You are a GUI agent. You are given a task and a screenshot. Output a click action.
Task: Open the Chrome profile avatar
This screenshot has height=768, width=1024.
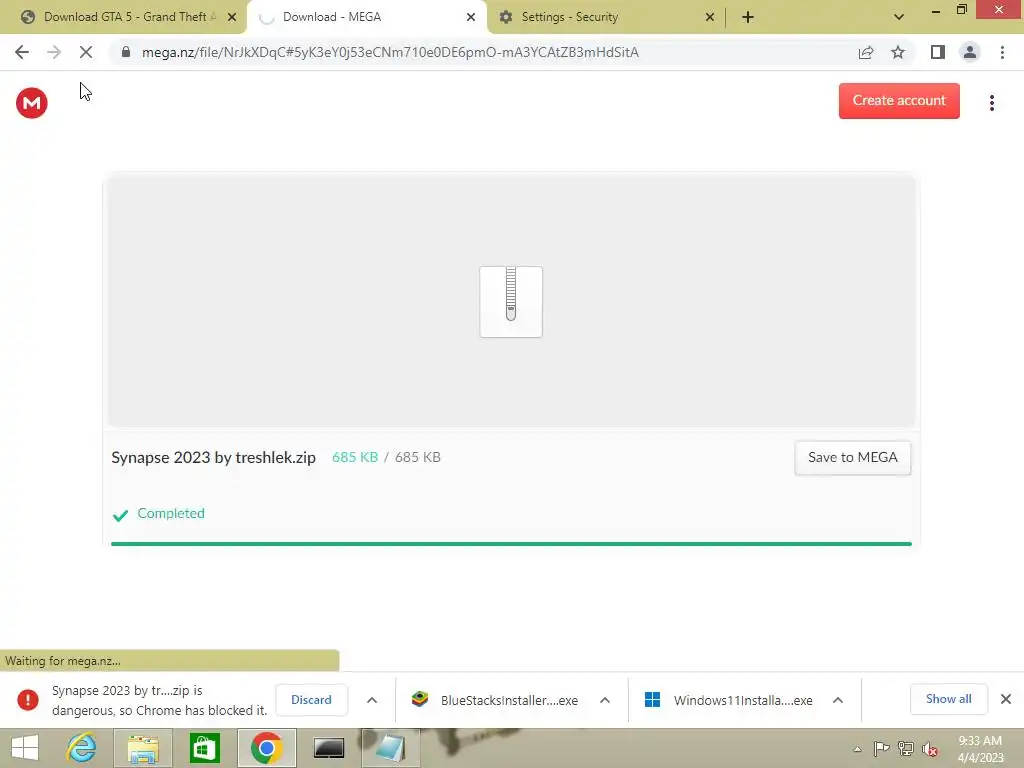pos(970,52)
